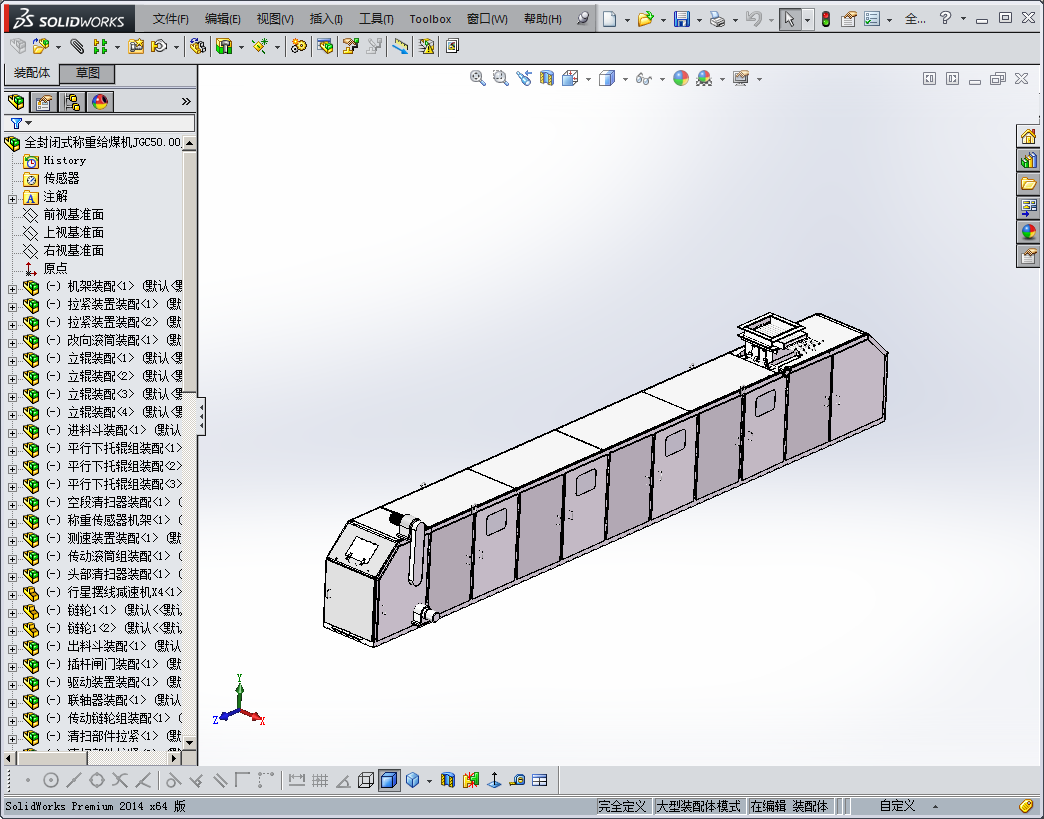Screen dimensions: 1044x819
Task: Click the Rebuild traffic light icon
Action: click(826, 19)
